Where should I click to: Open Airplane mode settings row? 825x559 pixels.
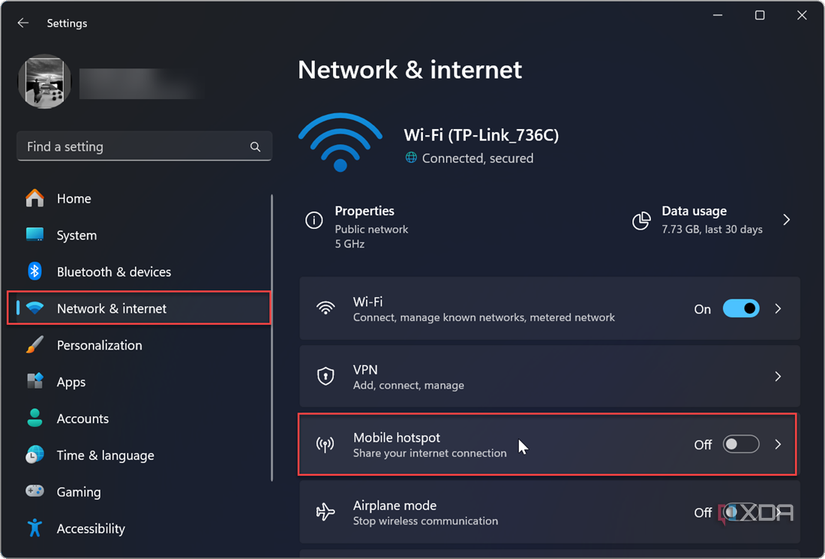(x=500, y=512)
